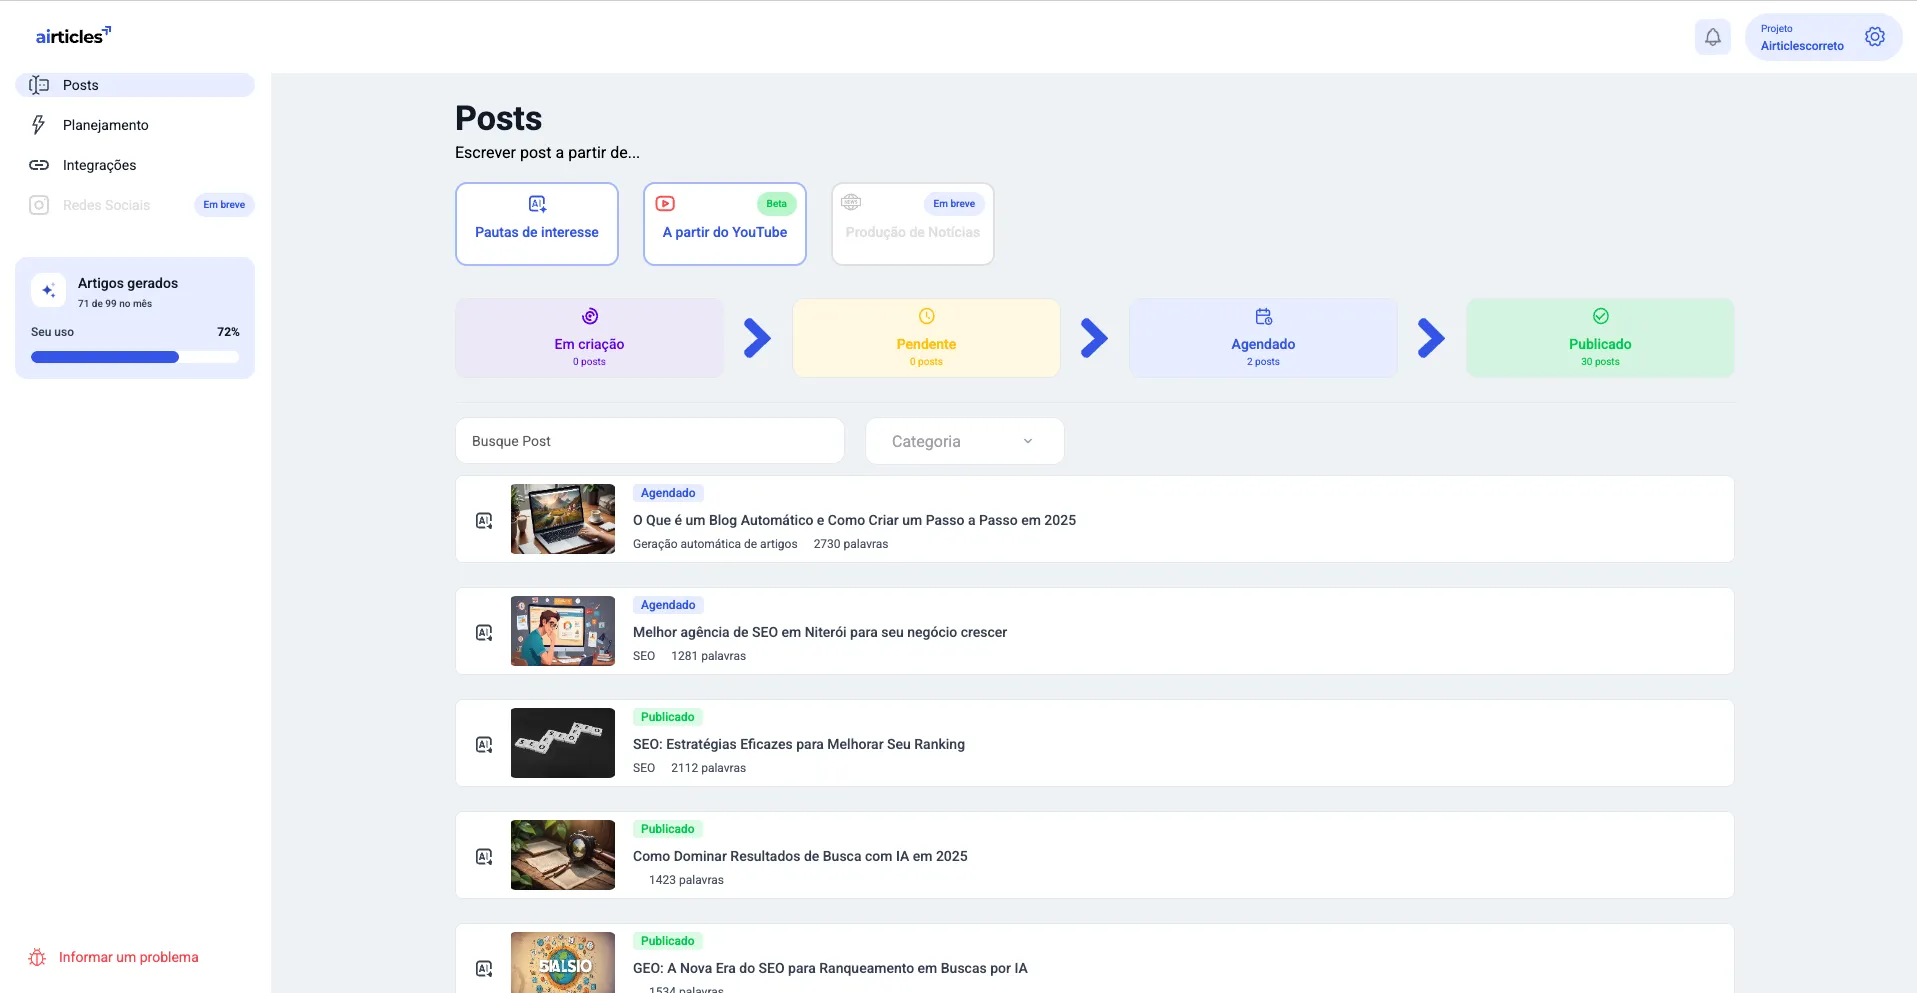Image resolution: width=1917 pixels, height=993 pixels.
Task: Click 'Geração automática de artigos' category label
Action: pos(715,544)
